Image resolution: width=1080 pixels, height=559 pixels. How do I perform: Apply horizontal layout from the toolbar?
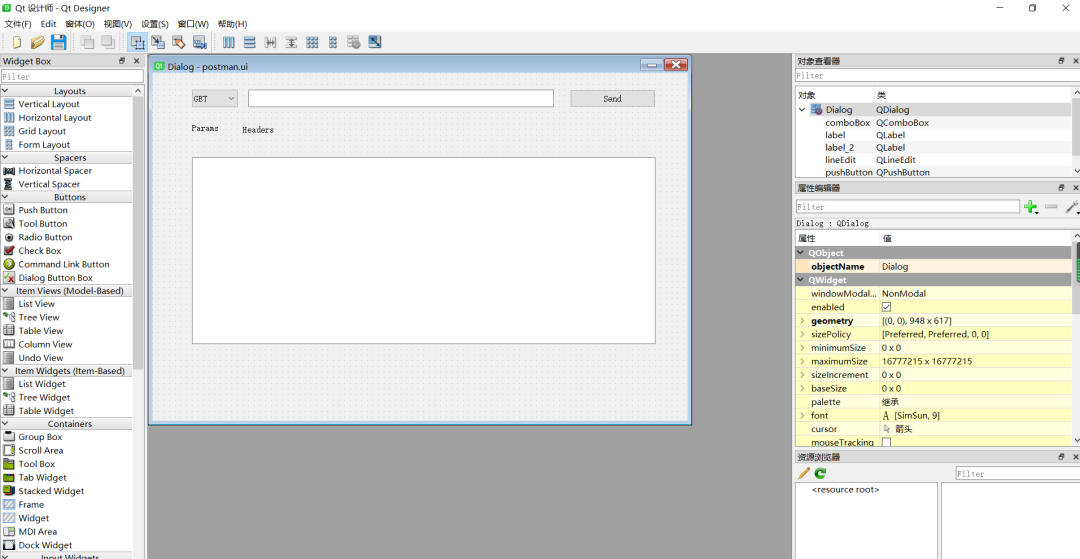click(229, 42)
